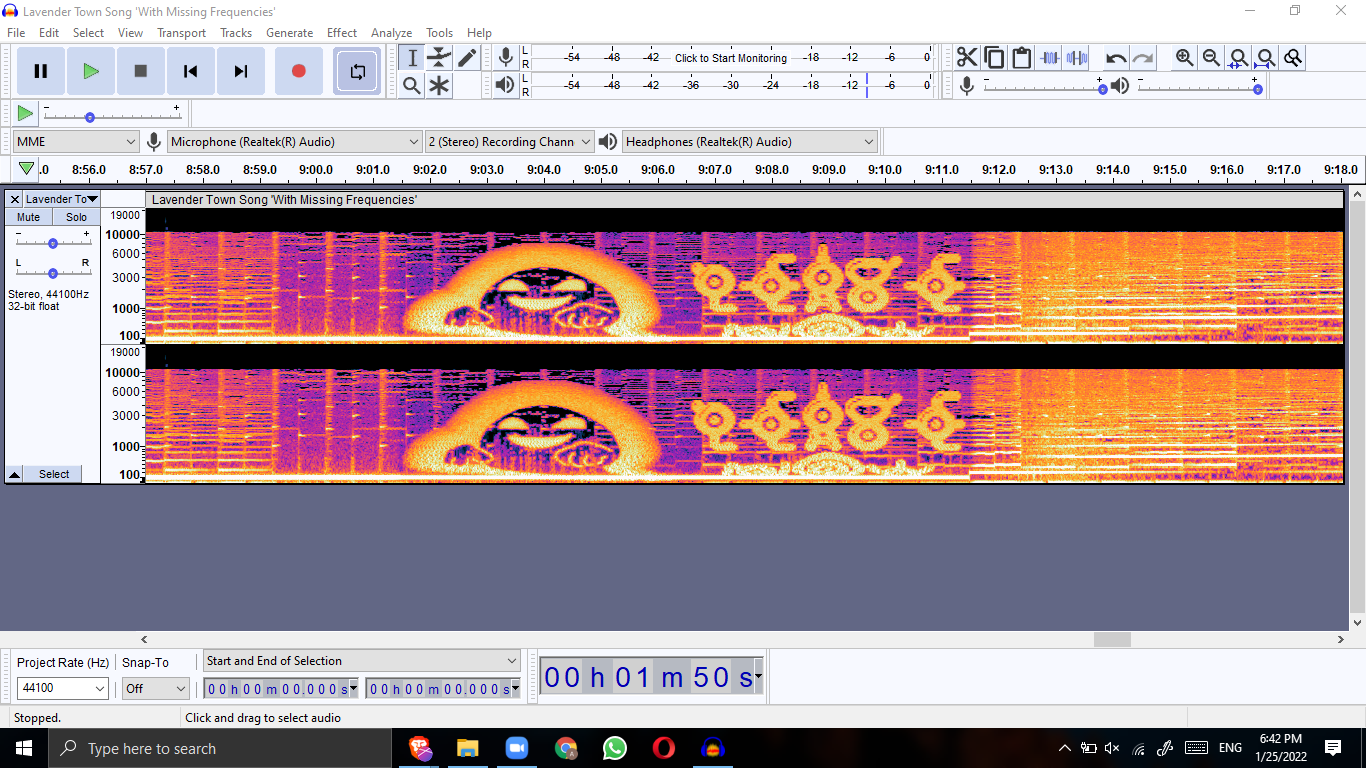This screenshot has width=1366, height=768.
Task: Click the record meter microphone icon
Action: 506,58
